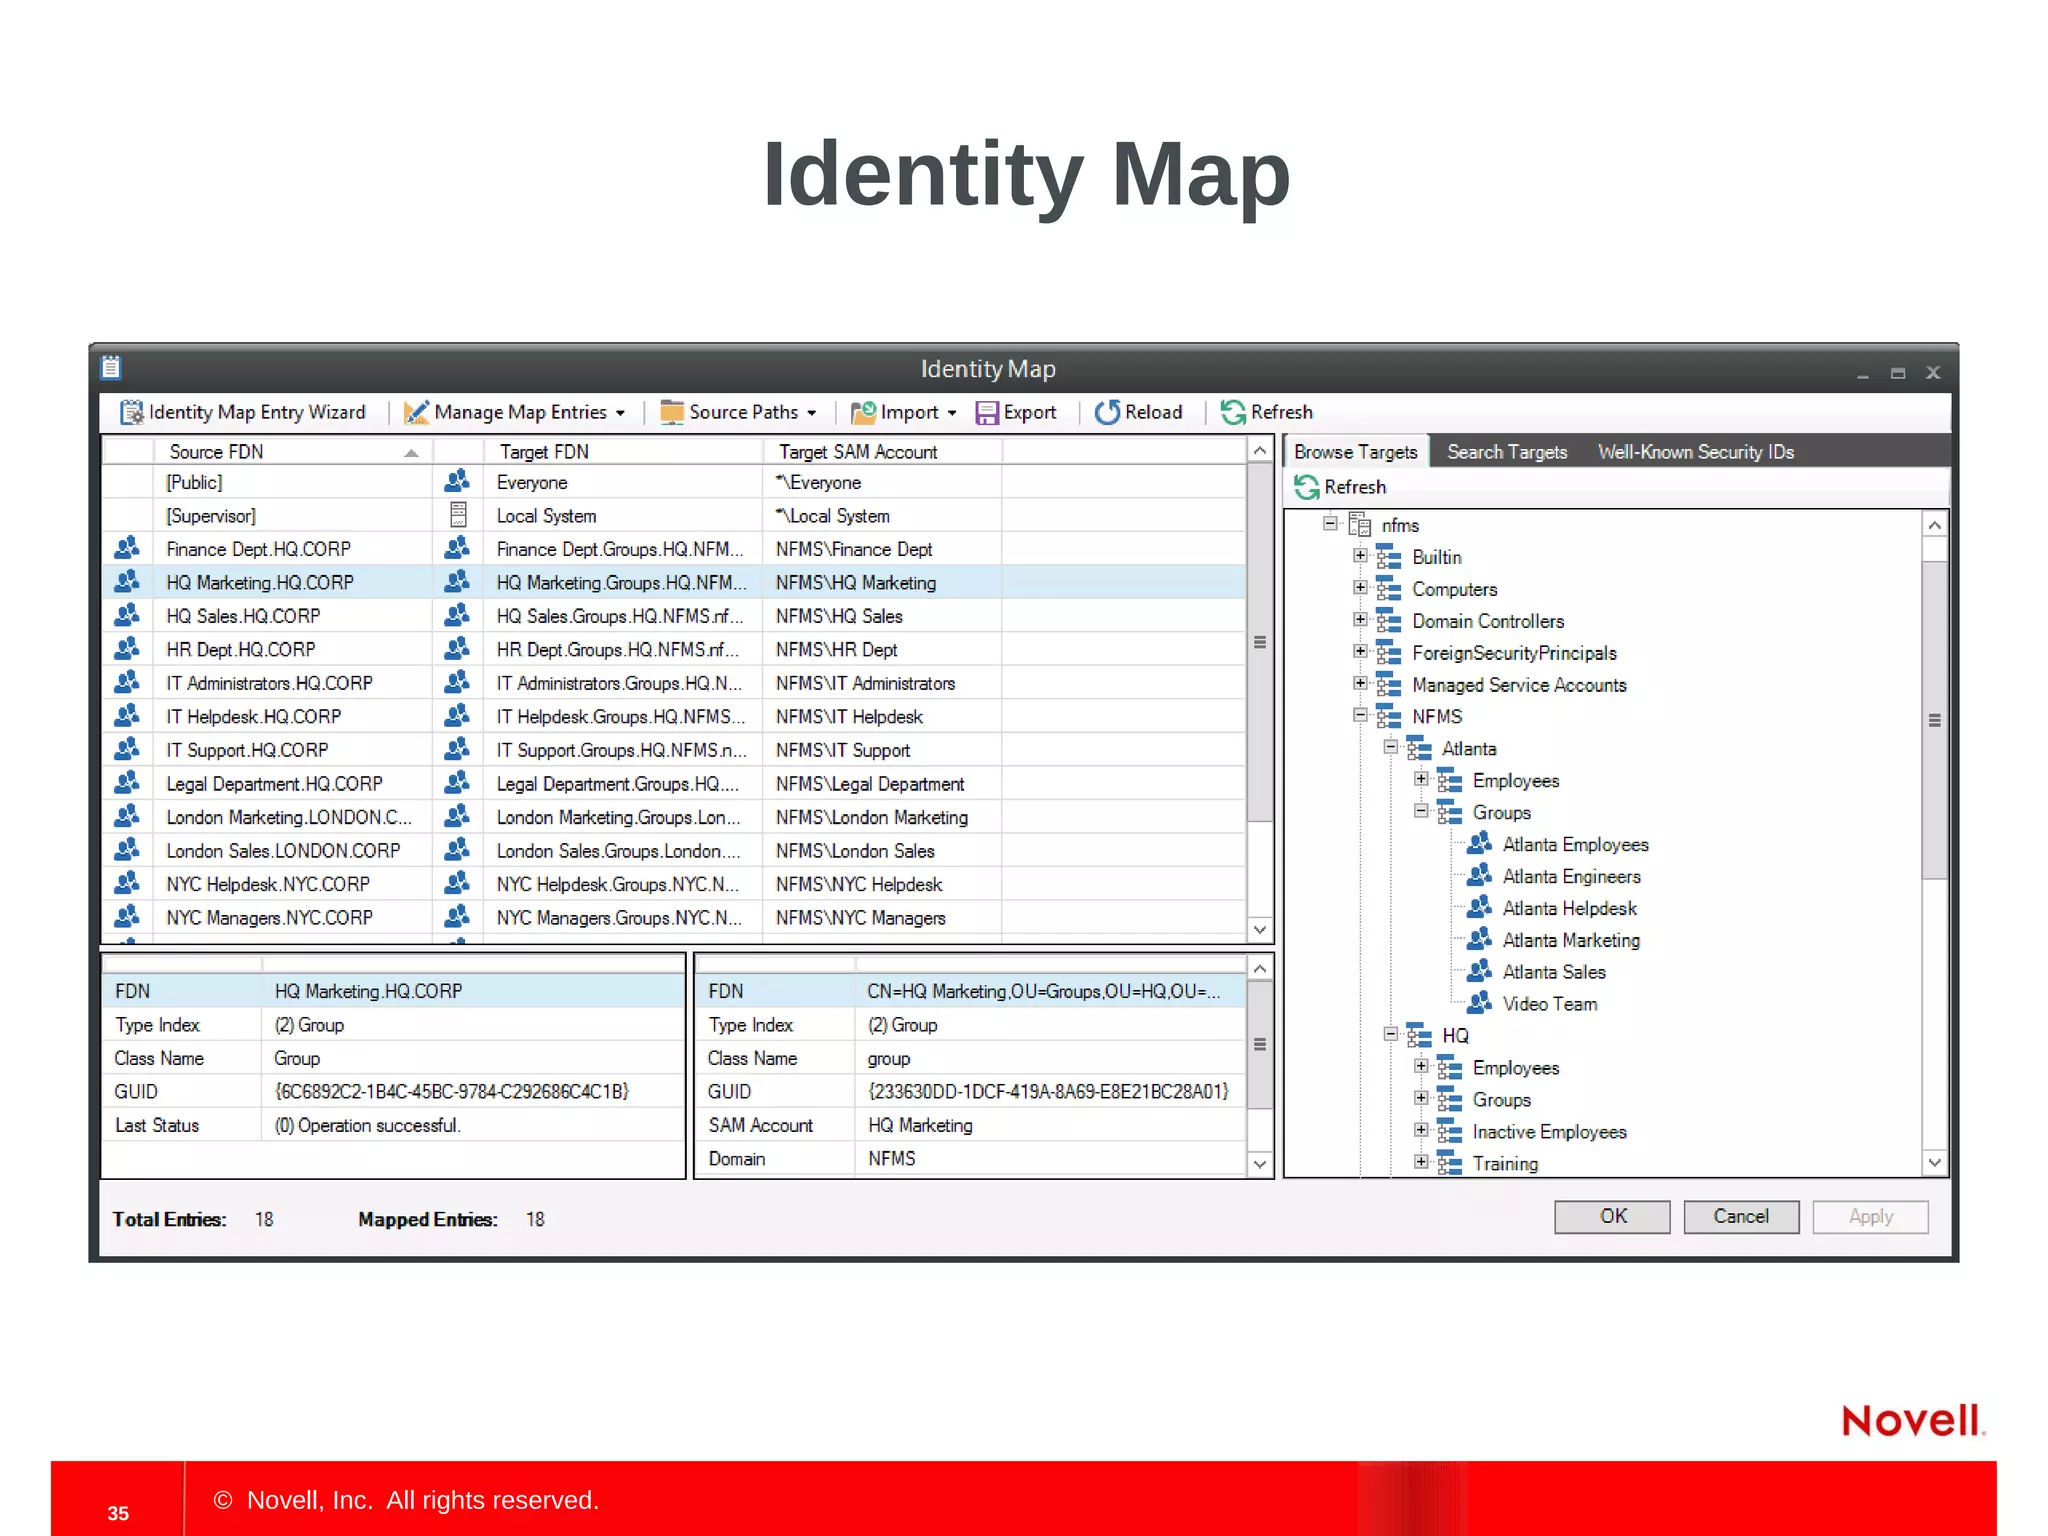The height and width of the screenshot is (1536, 2048).
Task: Click the Export toolbar label
Action: click(x=1030, y=412)
